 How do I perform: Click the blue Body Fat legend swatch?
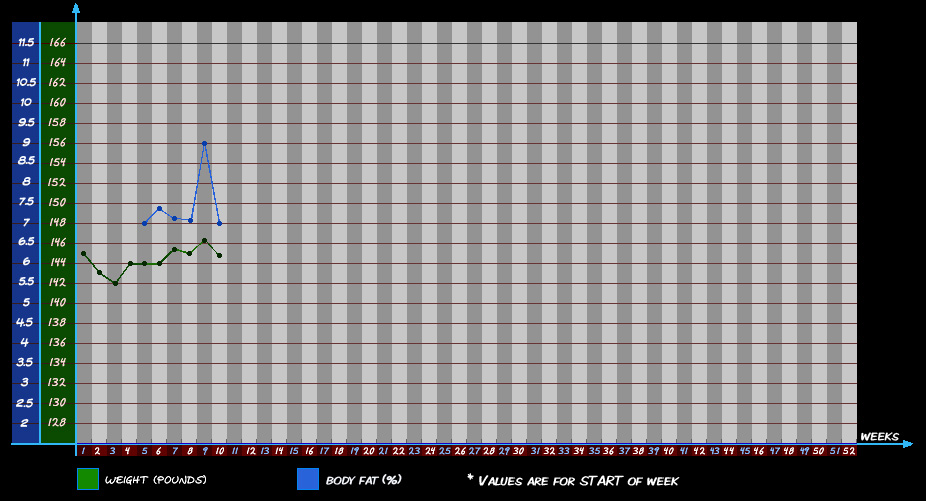[x=308, y=479]
